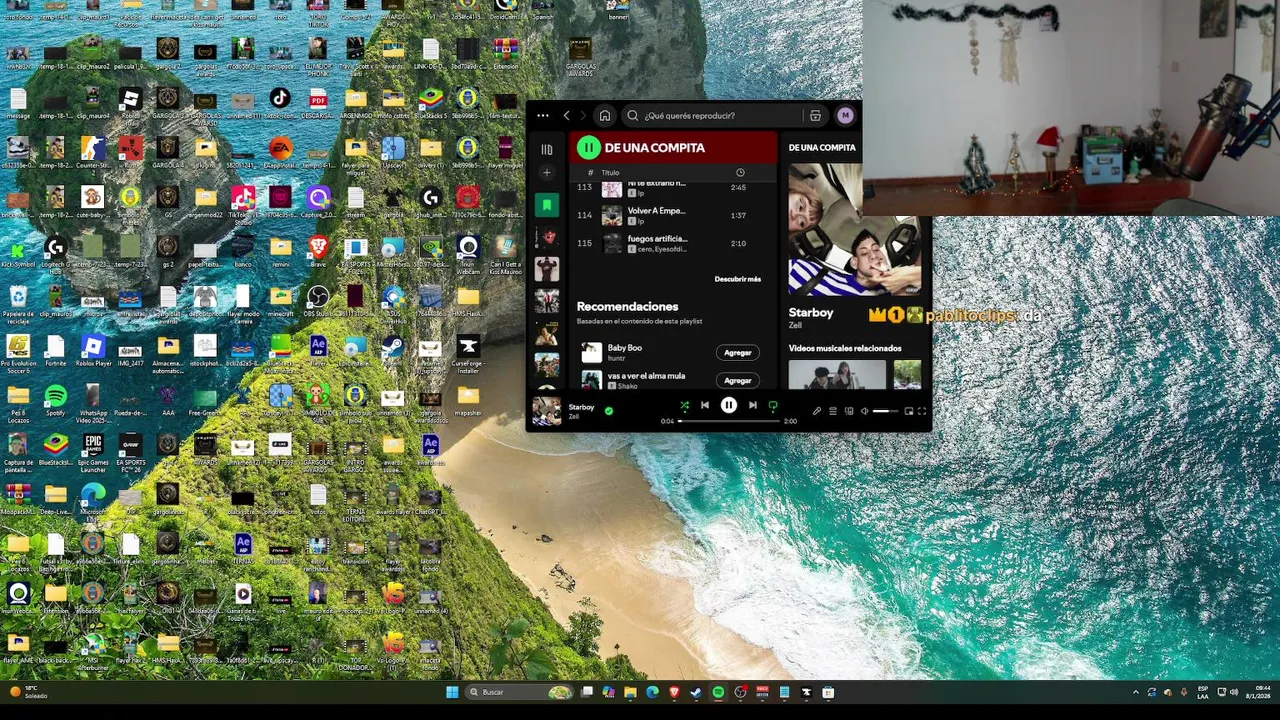Click the taskbar 'Buscar' search box
The image size is (1280, 720).
[520, 692]
